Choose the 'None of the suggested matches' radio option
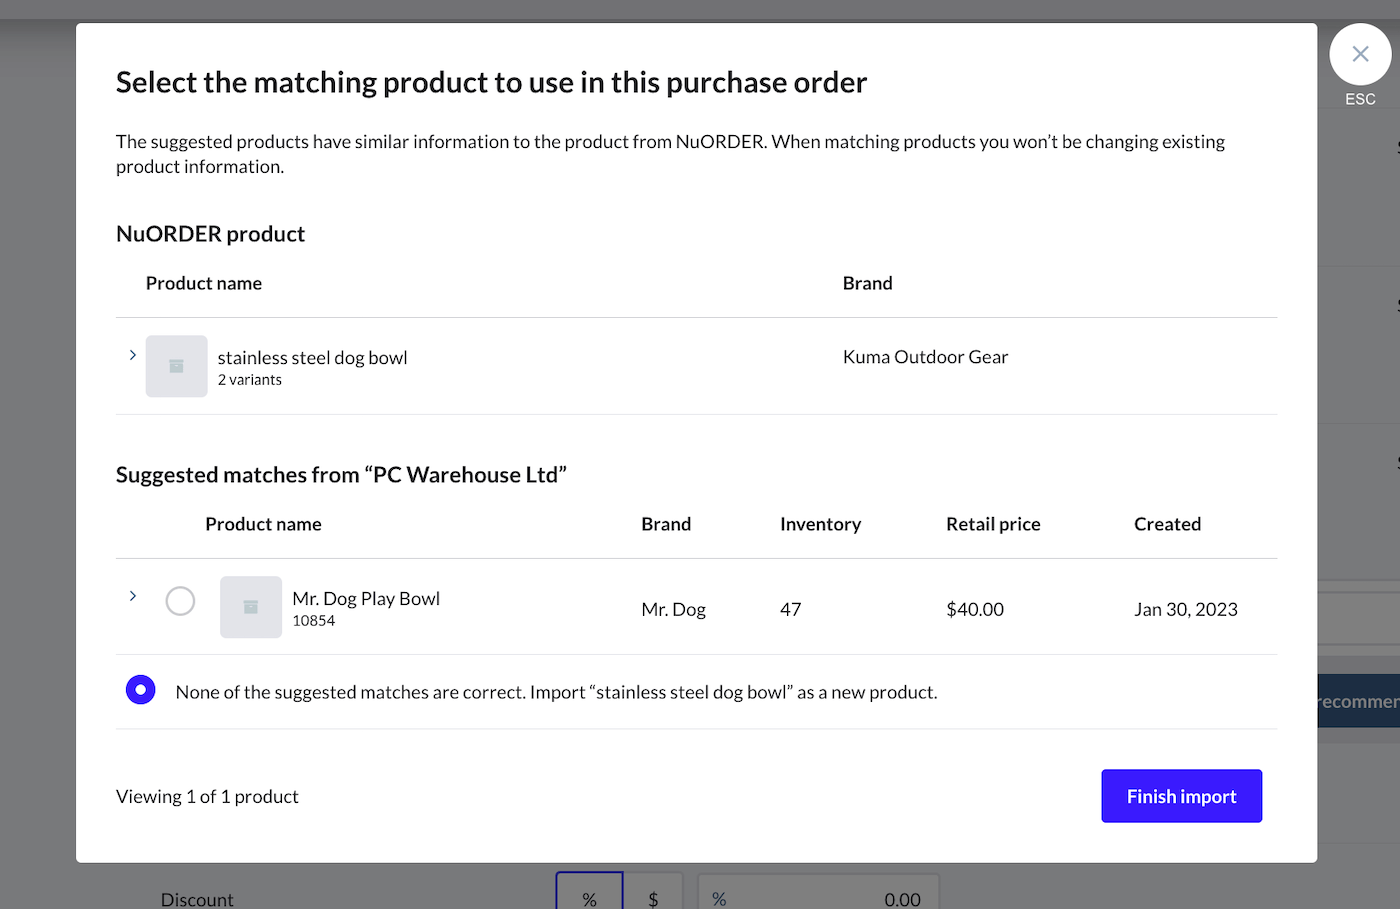This screenshot has height=909, width=1400. (141, 690)
